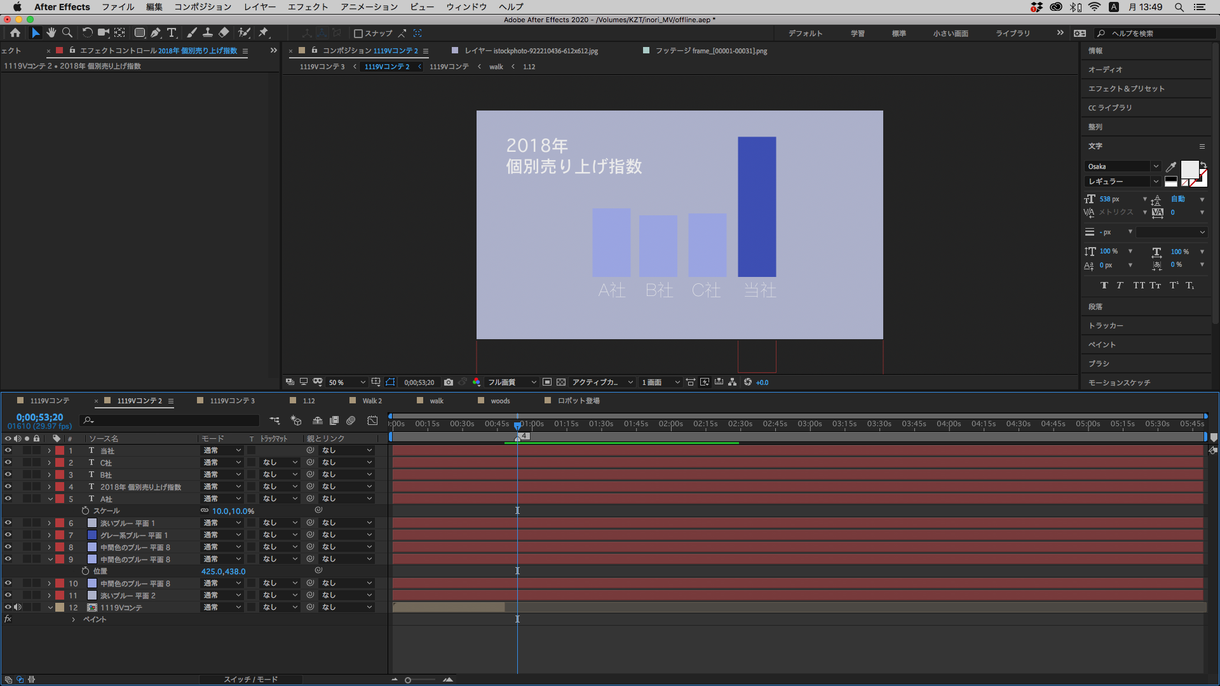Screen dimensions: 1220x686
Task: Click the frame blending icon in the timeline
Action: click(x=334, y=421)
